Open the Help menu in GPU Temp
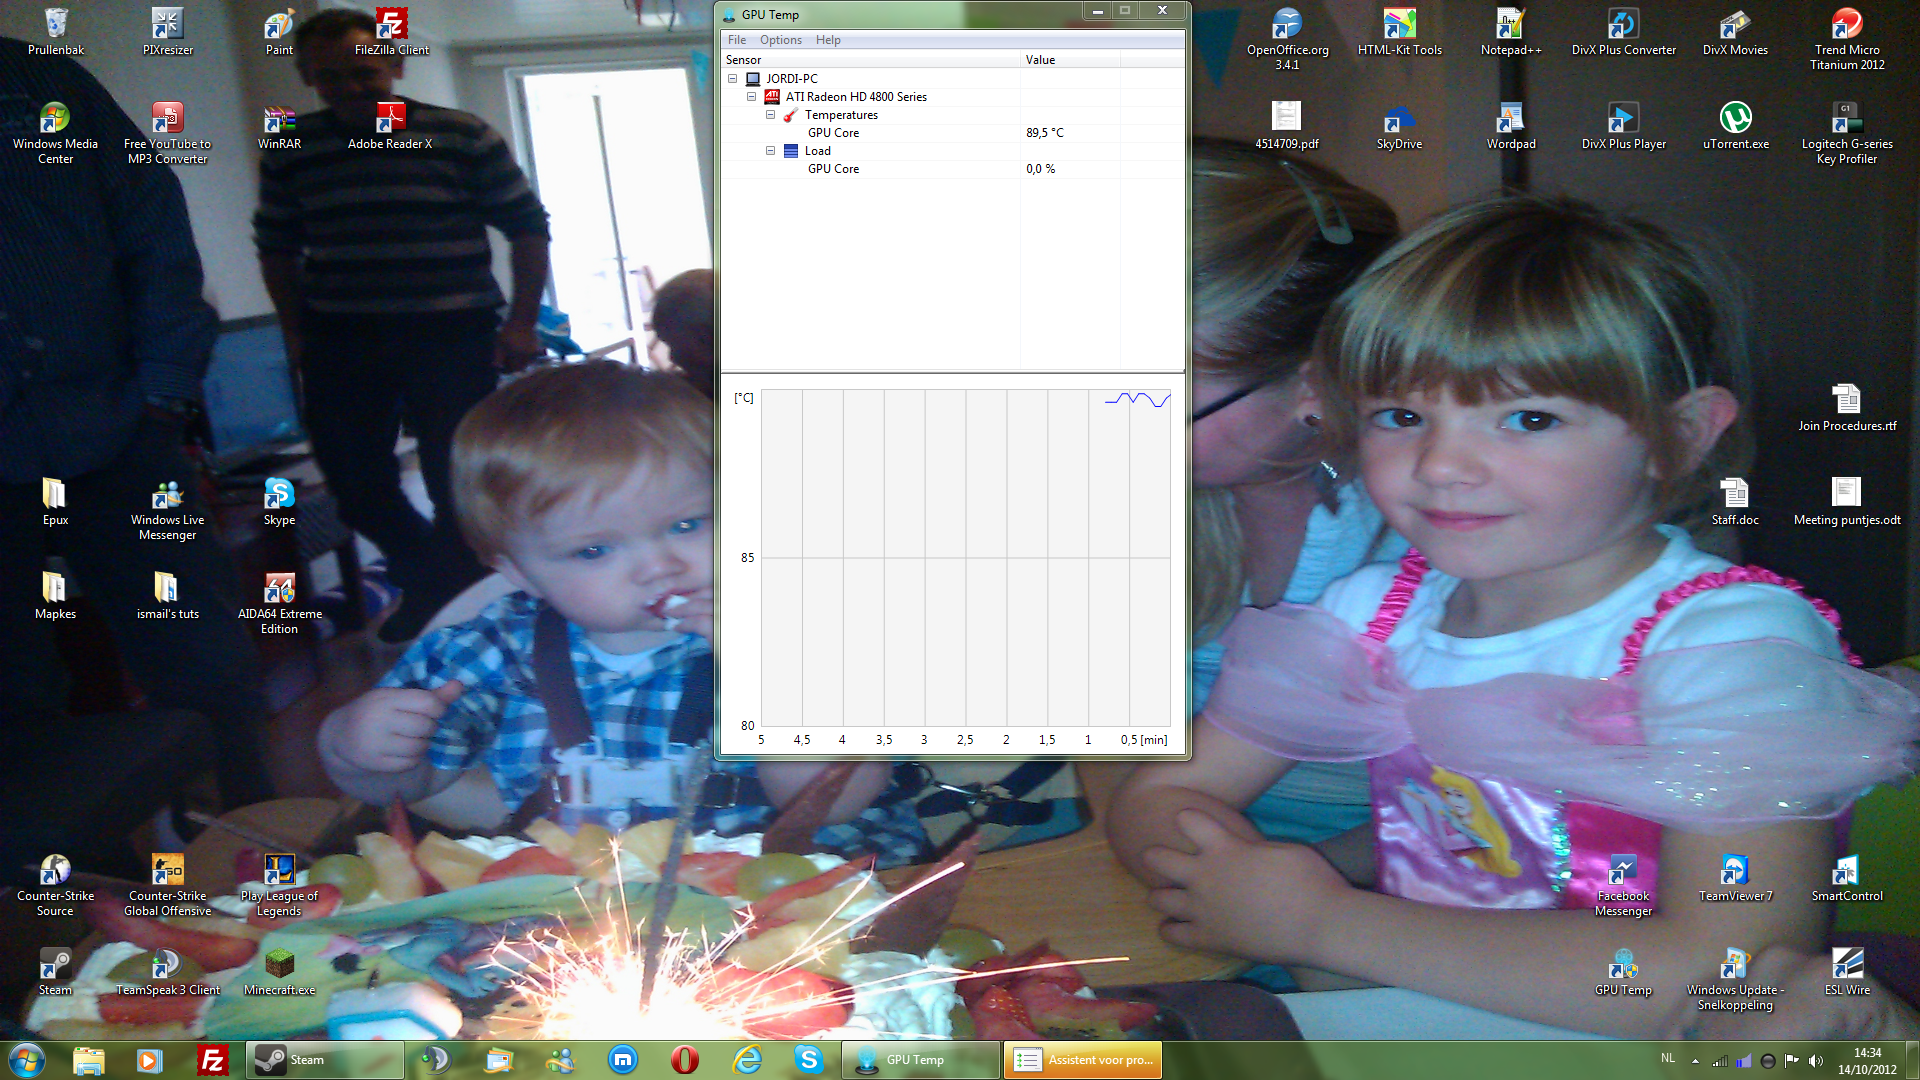The image size is (1920, 1080). tap(828, 40)
